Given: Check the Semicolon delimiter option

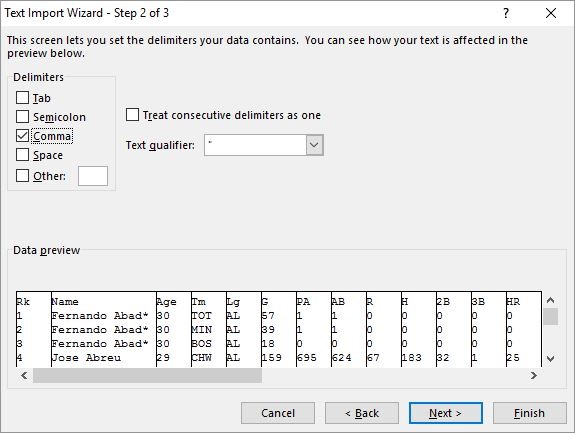Looking at the screenshot, I should (x=22, y=117).
